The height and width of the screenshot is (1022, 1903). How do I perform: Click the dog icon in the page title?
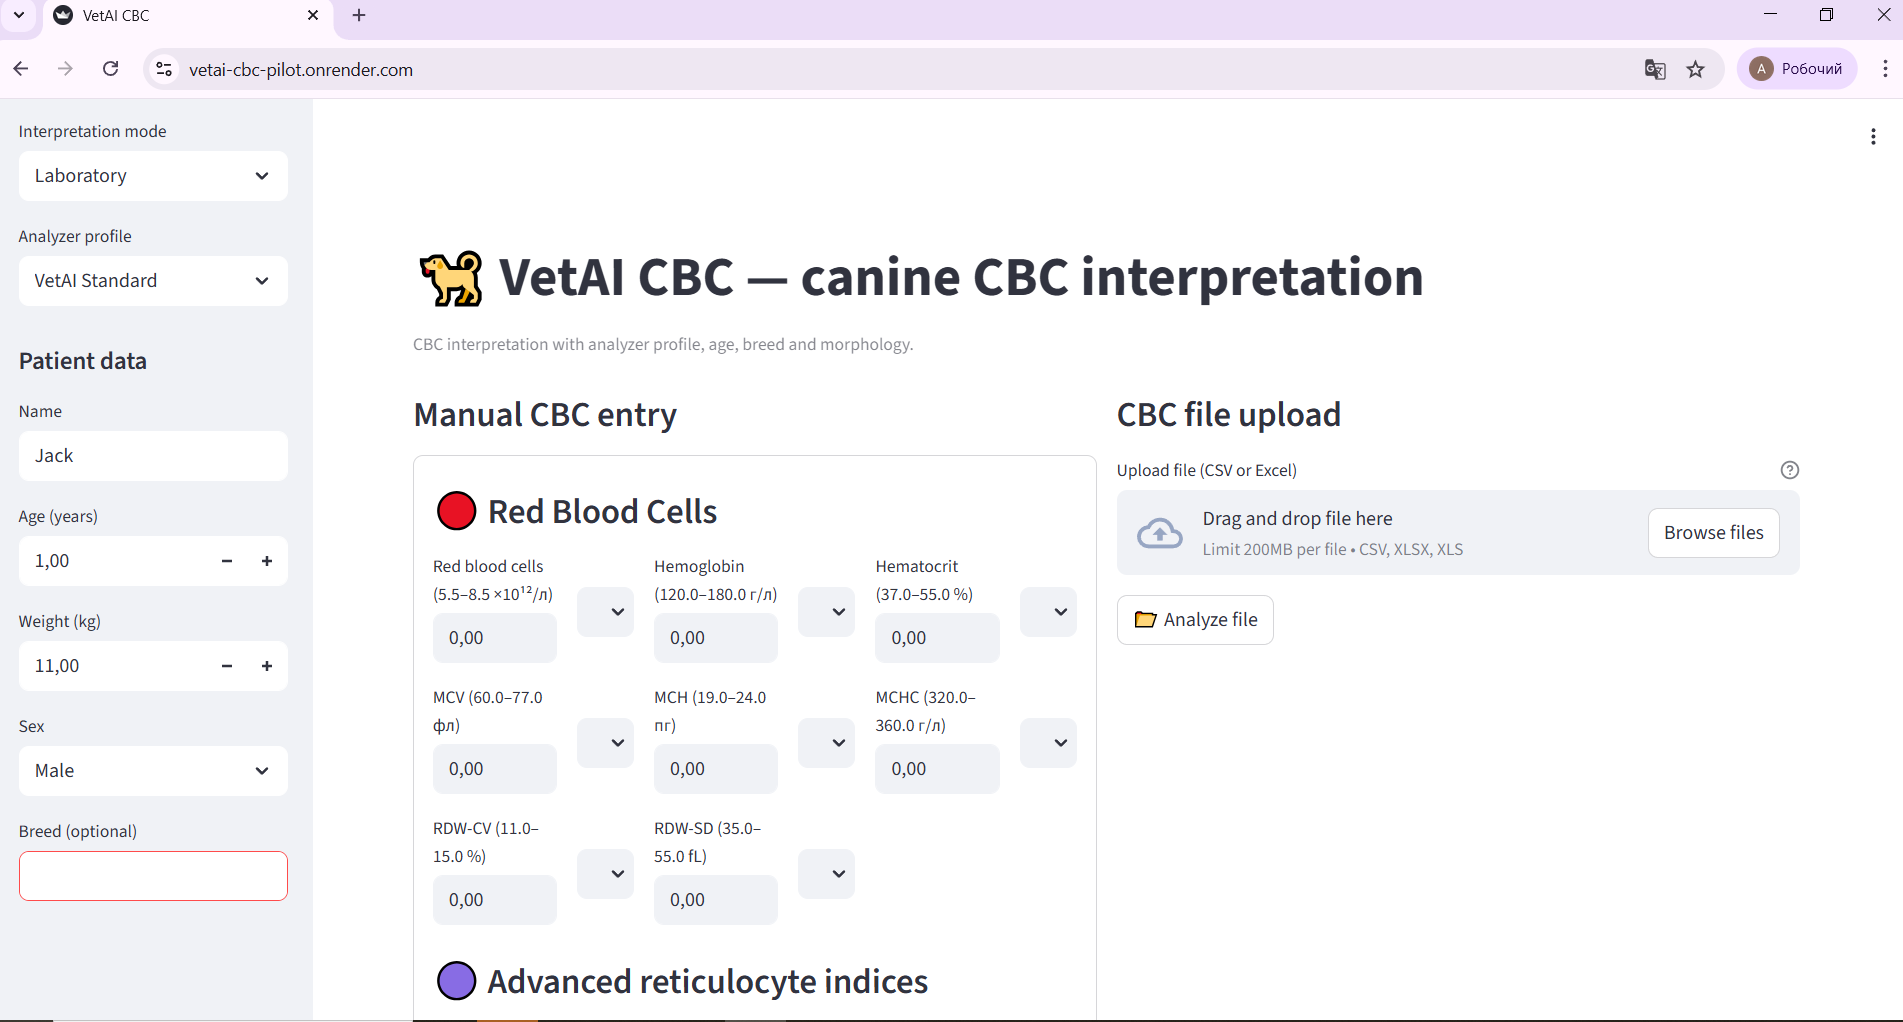pos(449,278)
